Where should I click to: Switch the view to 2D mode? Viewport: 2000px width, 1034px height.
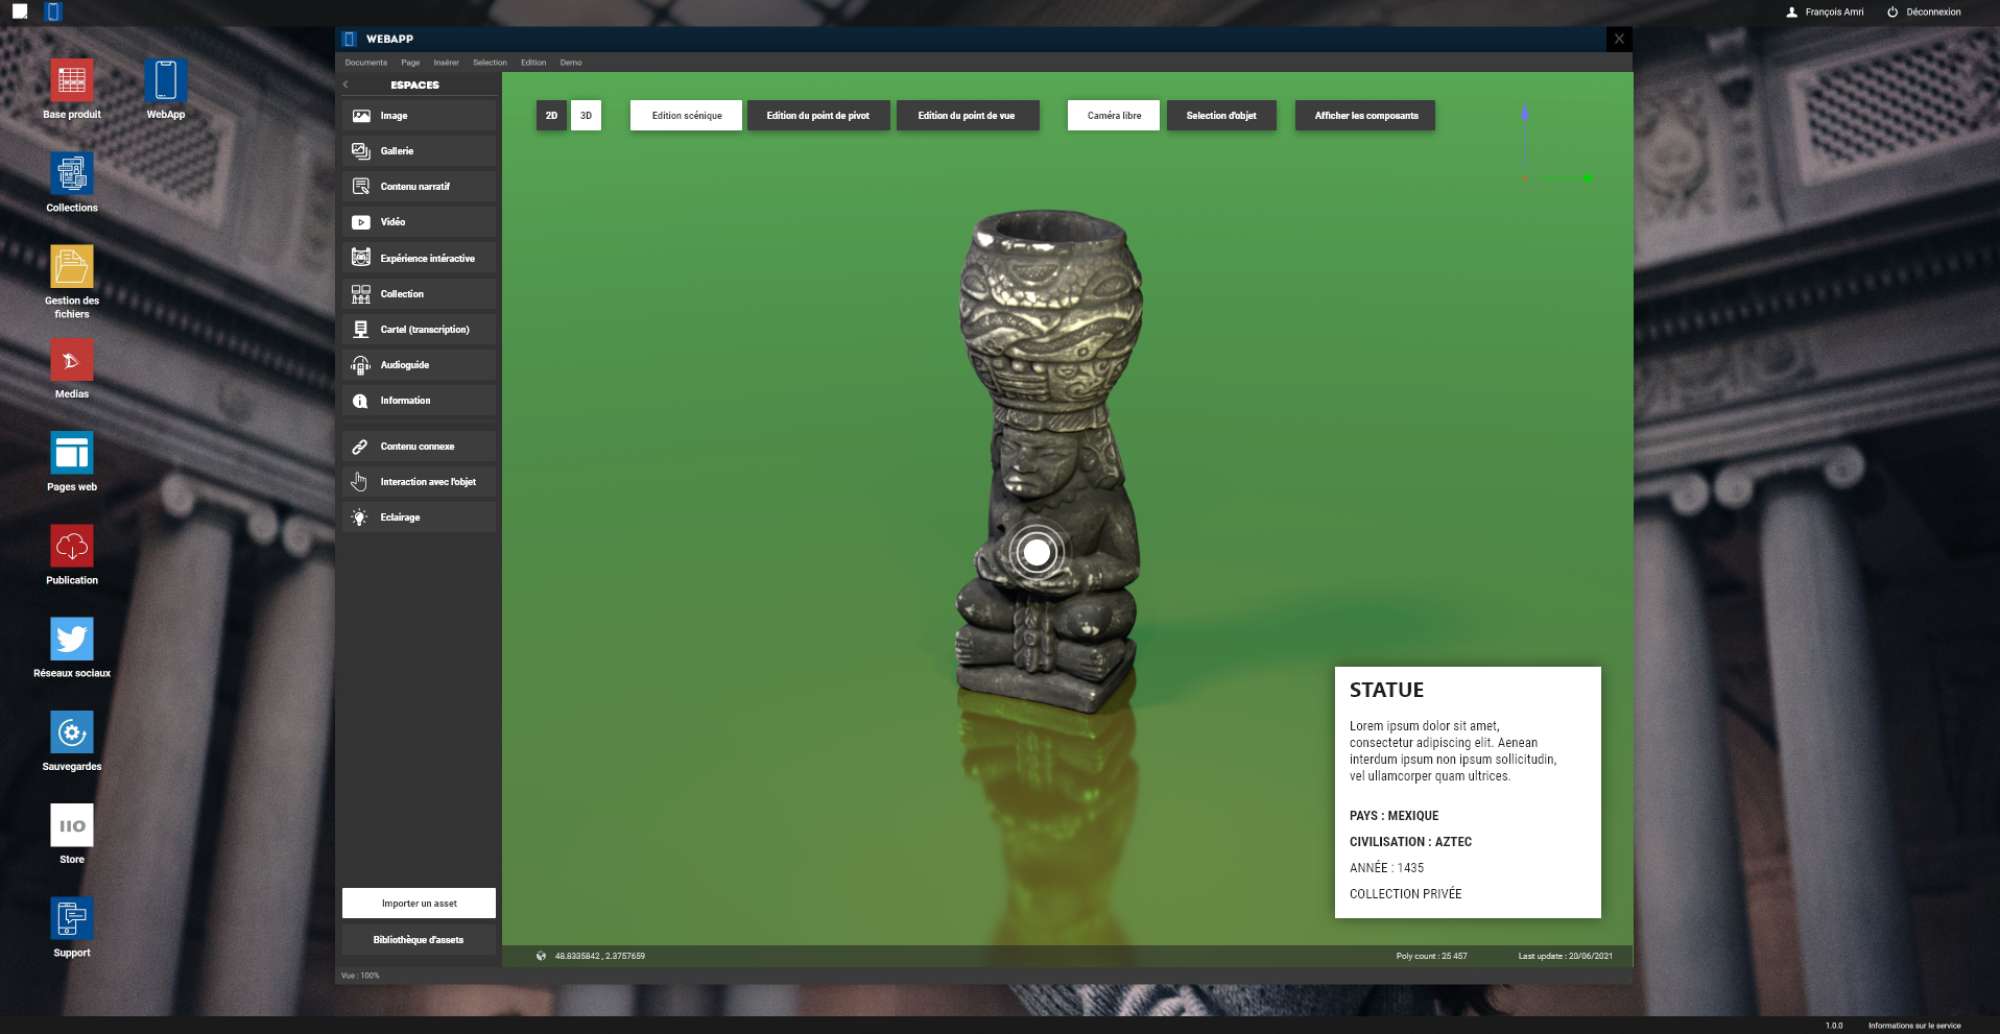(551, 116)
